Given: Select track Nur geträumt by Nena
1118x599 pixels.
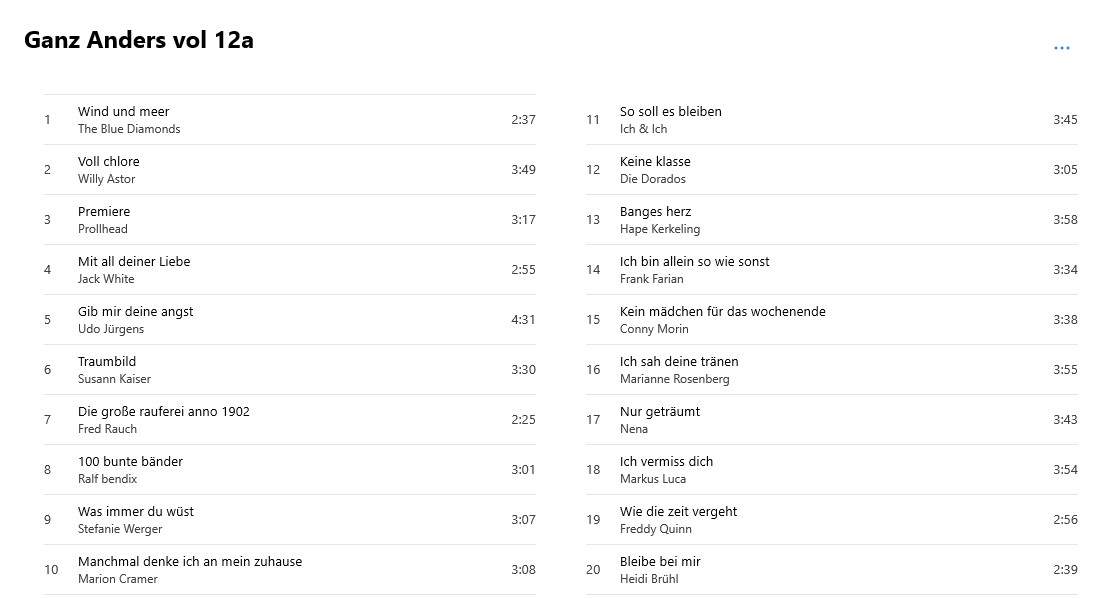Looking at the screenshot, I should [831, 419].
